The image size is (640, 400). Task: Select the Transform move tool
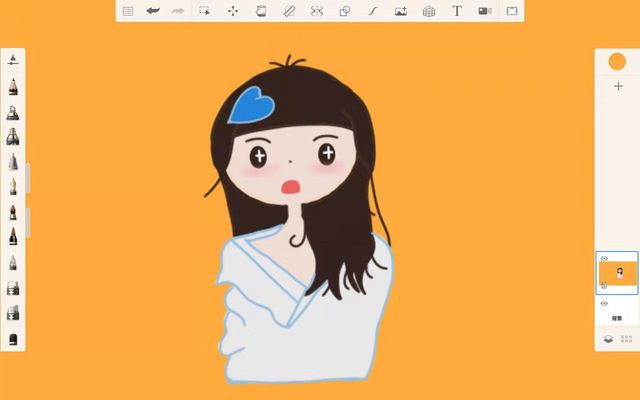coord(233,11)
